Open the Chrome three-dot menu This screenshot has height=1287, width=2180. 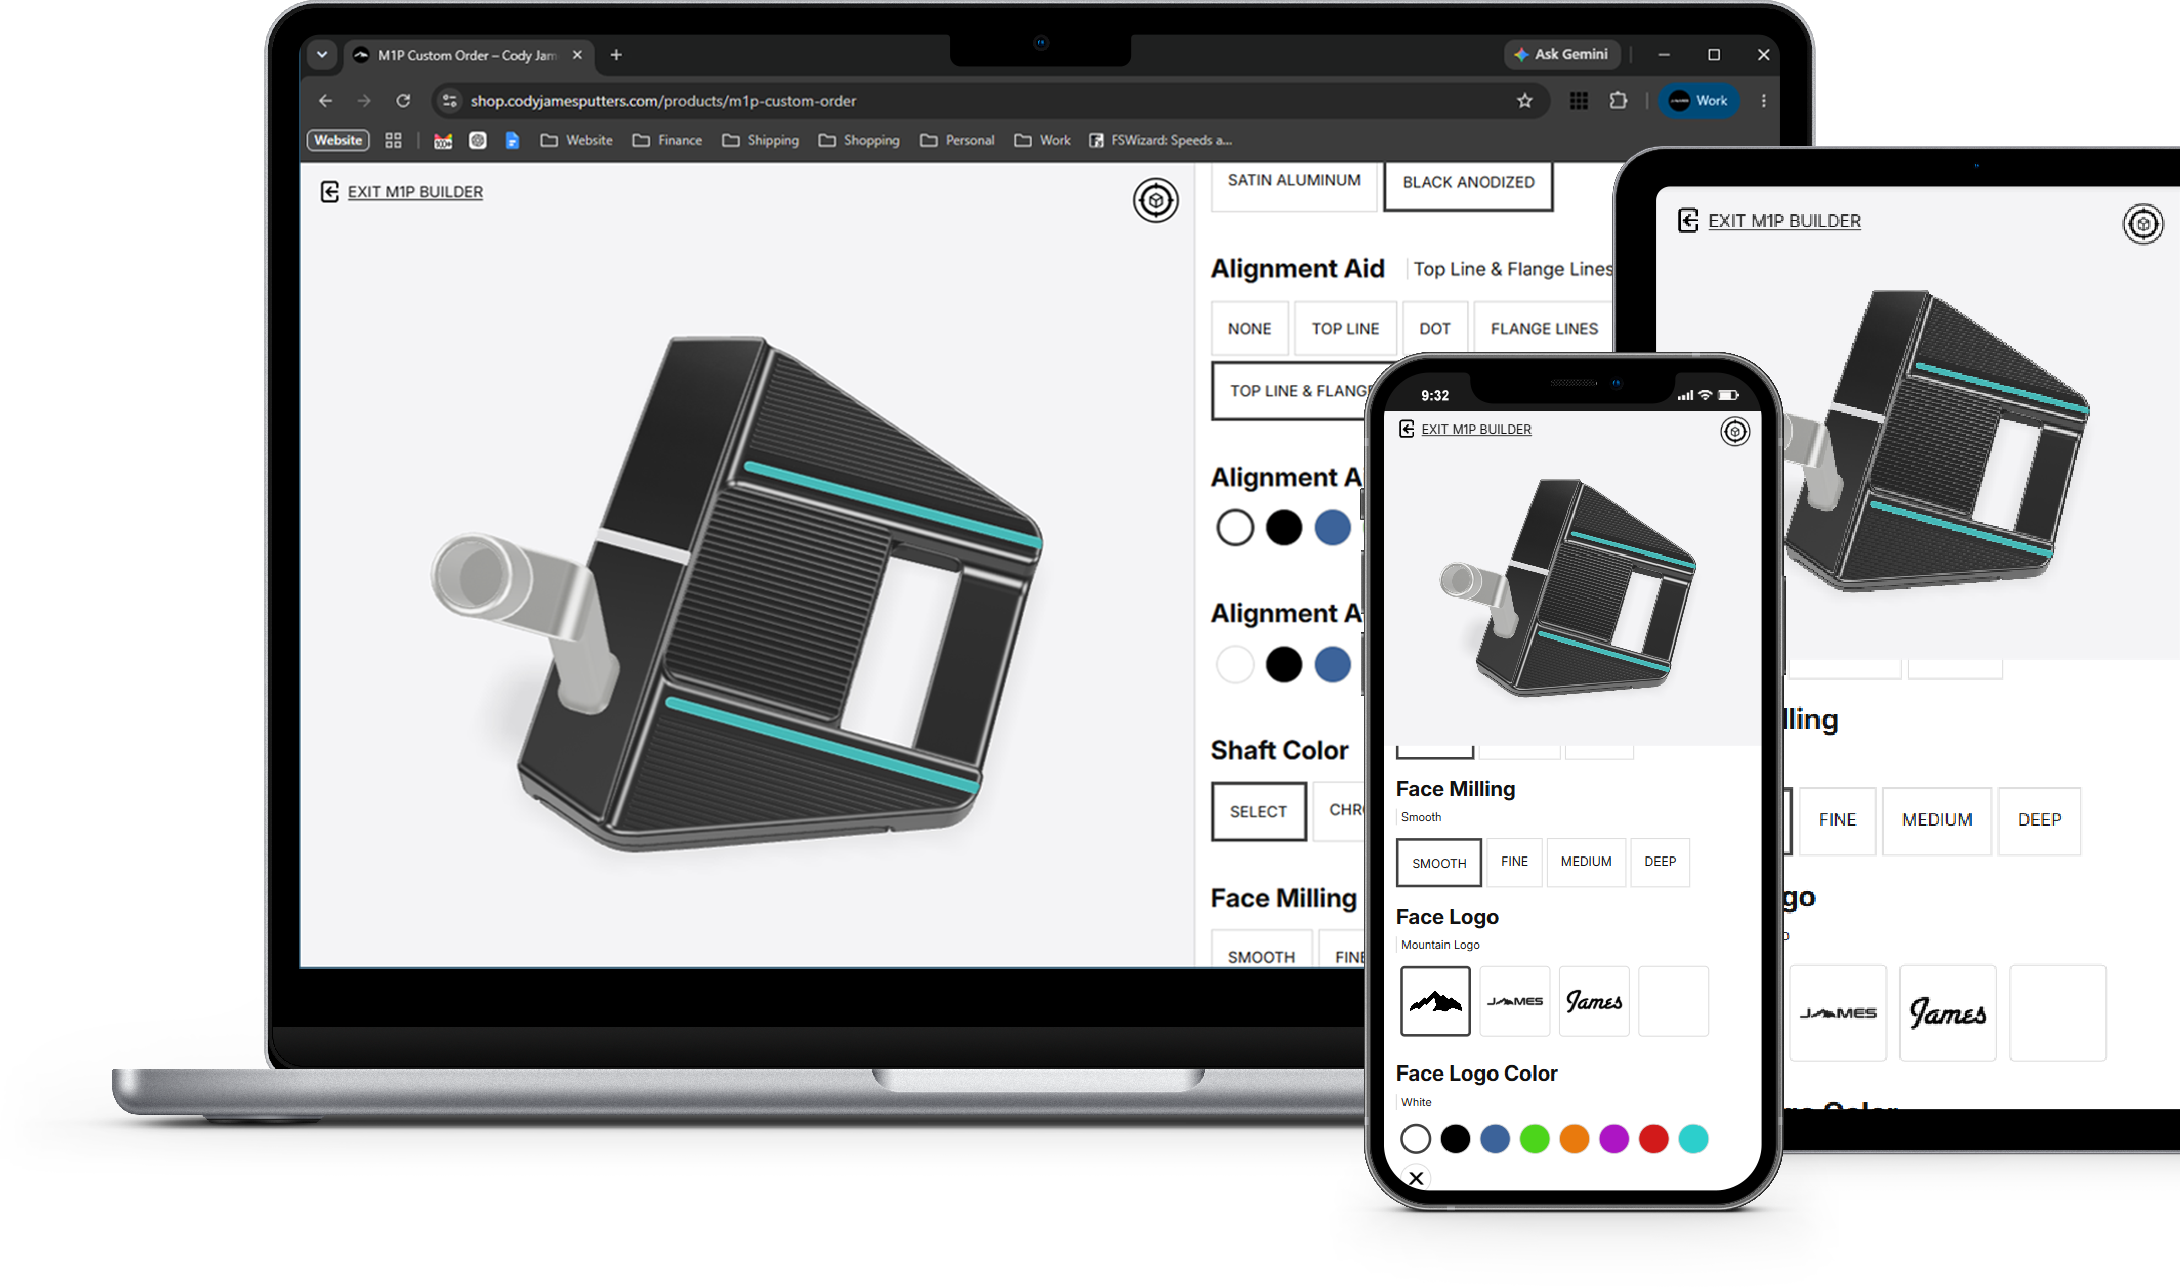click(1764, 101)
